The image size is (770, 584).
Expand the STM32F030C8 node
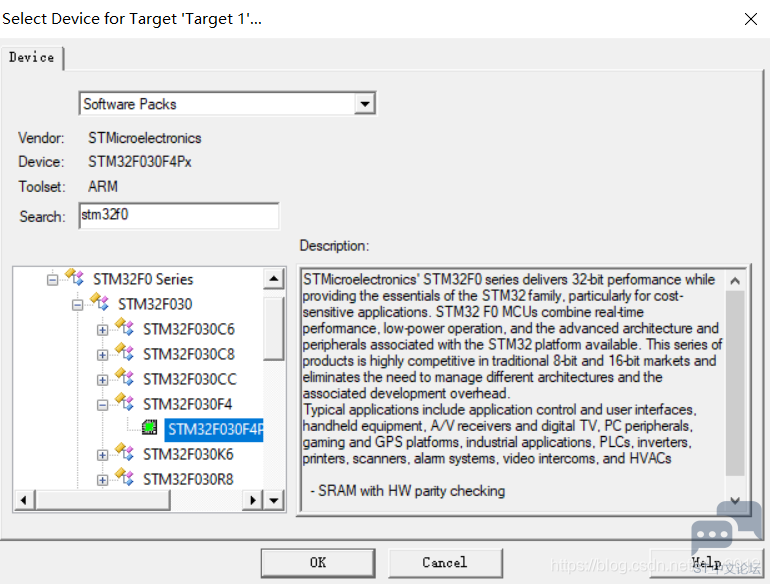103,355
